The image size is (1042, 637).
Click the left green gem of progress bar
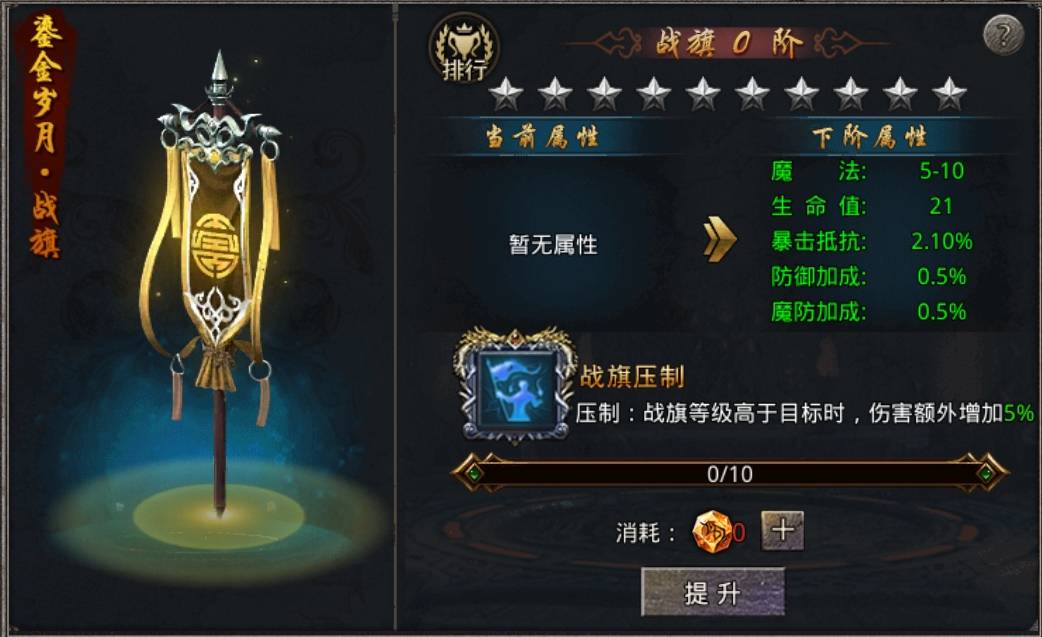coord(473,474)
